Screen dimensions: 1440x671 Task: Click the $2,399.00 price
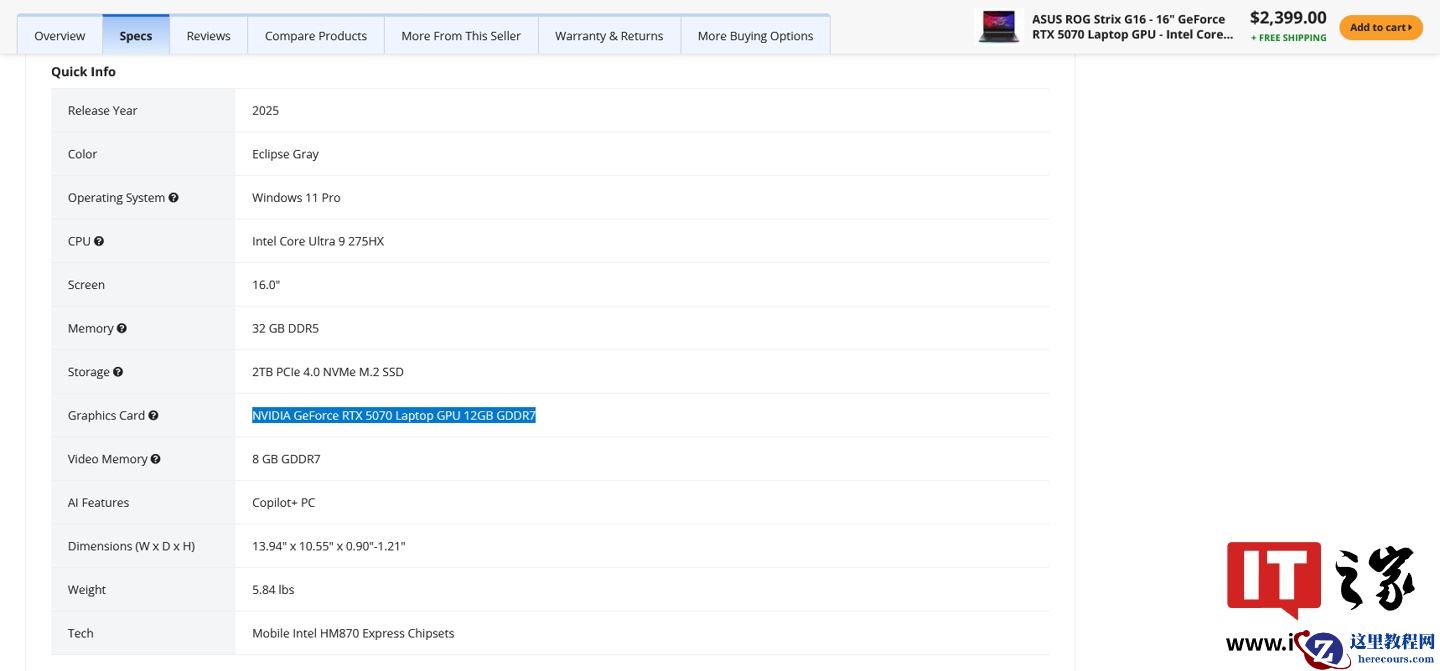pos(1288,18)
